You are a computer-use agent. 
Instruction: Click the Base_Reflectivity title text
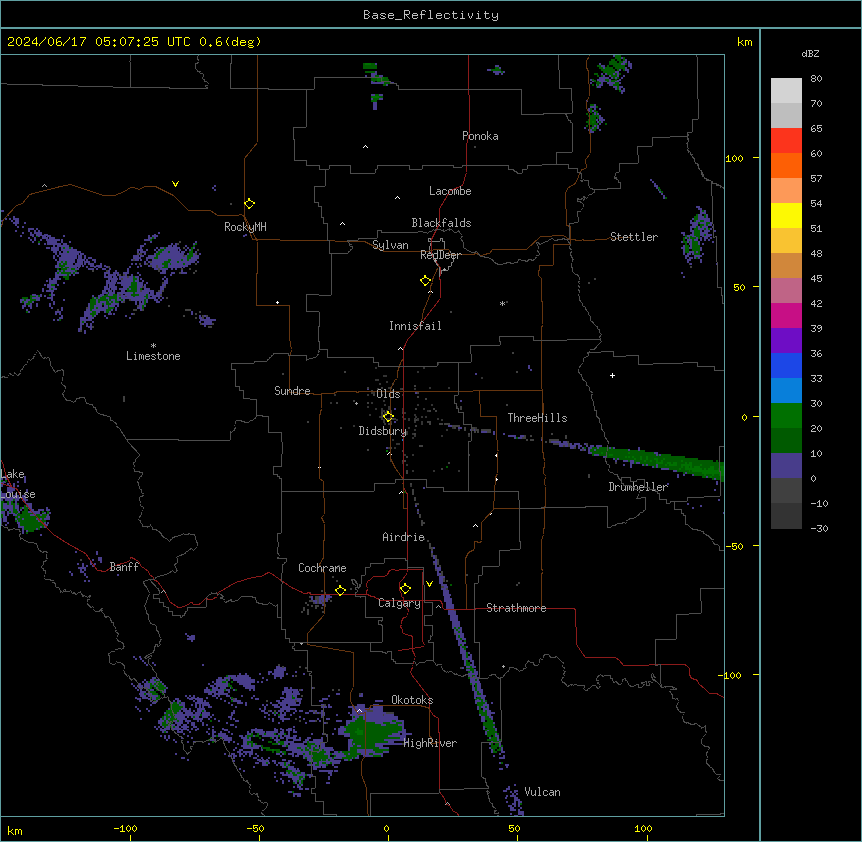click(431, 15)
